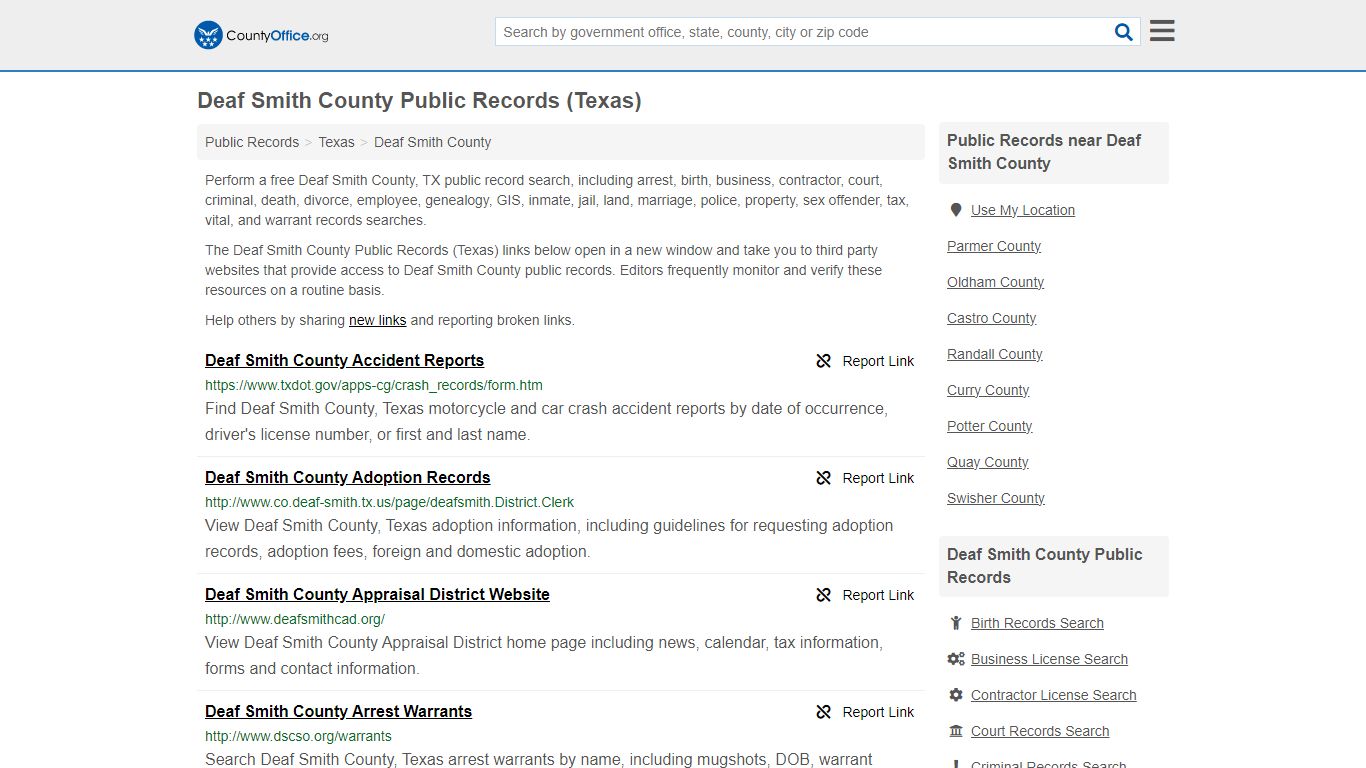
Task: Open Curry County records
Action: pos(988,390)
